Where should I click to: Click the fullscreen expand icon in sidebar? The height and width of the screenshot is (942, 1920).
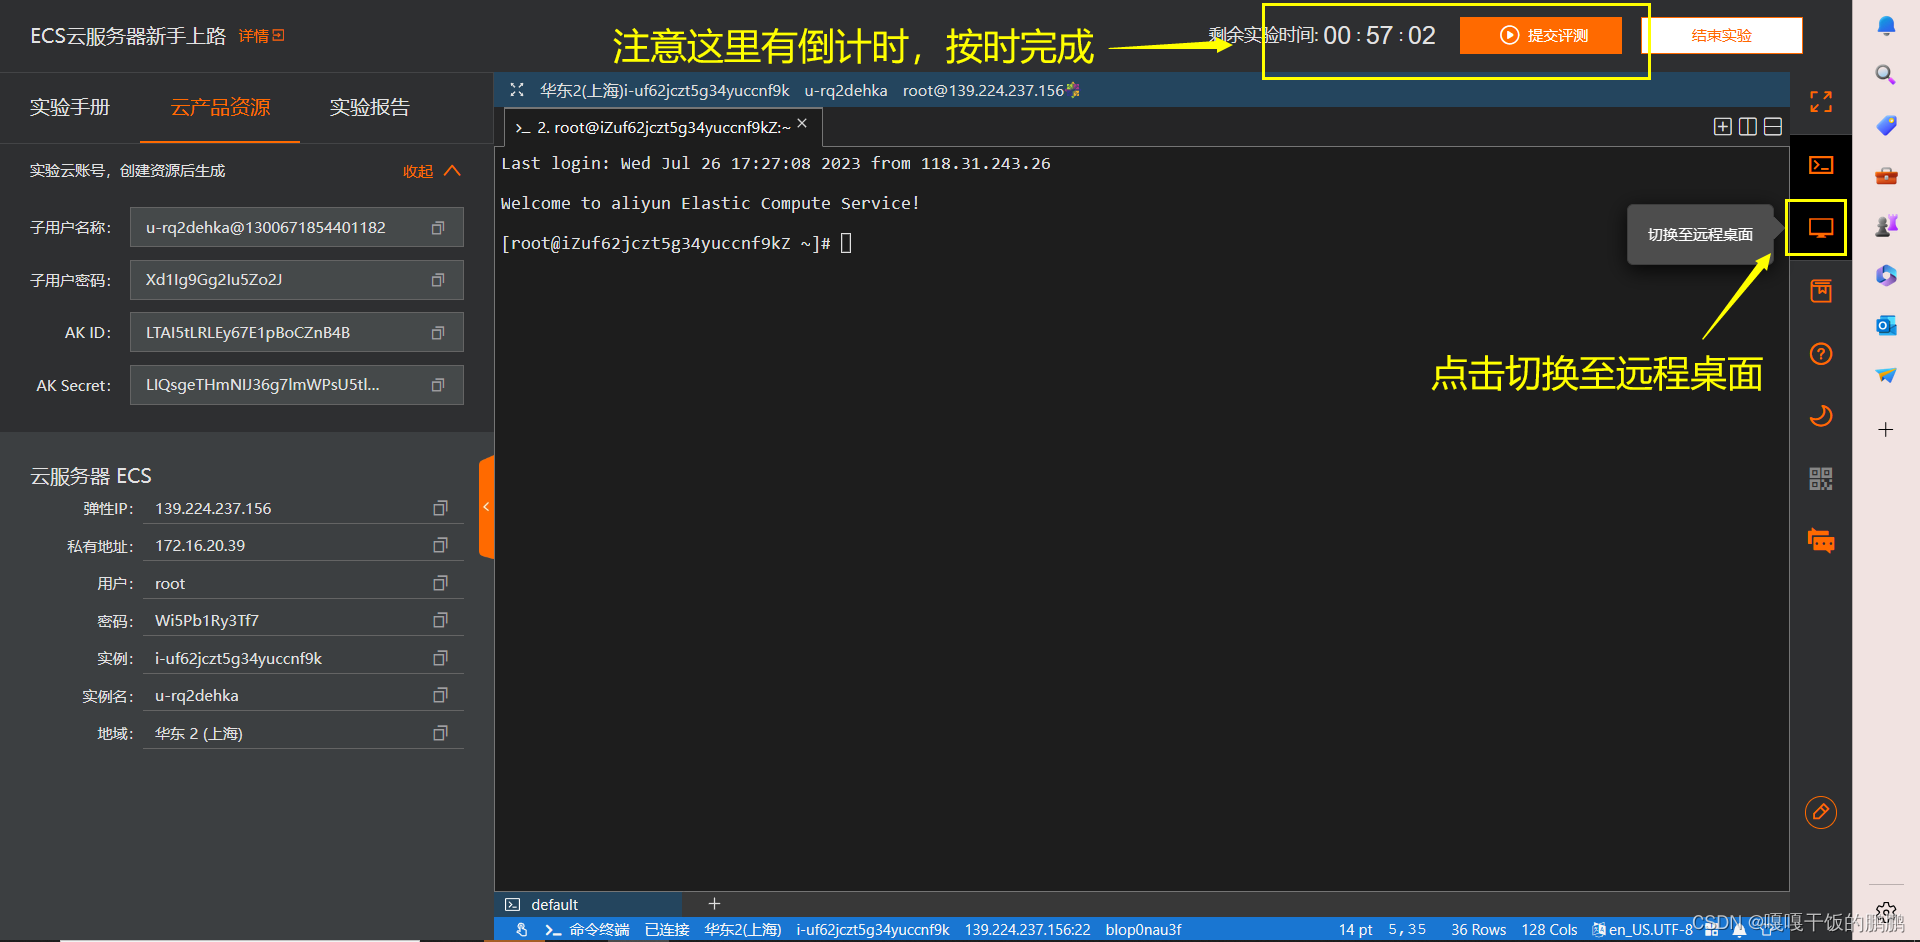pos(1820,101)
